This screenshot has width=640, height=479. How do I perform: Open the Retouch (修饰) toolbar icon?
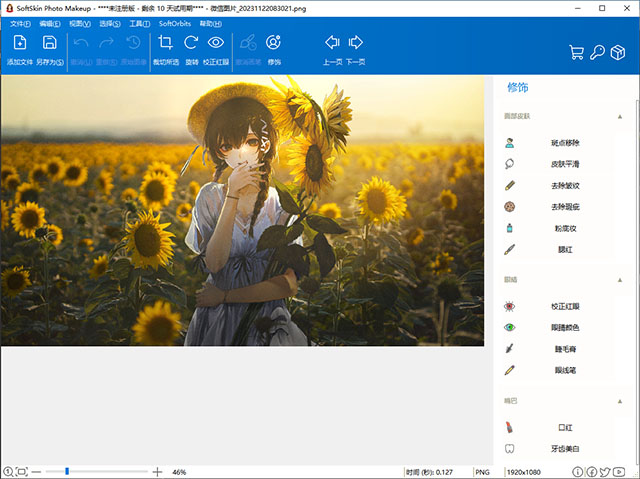[x=274, y=44]
